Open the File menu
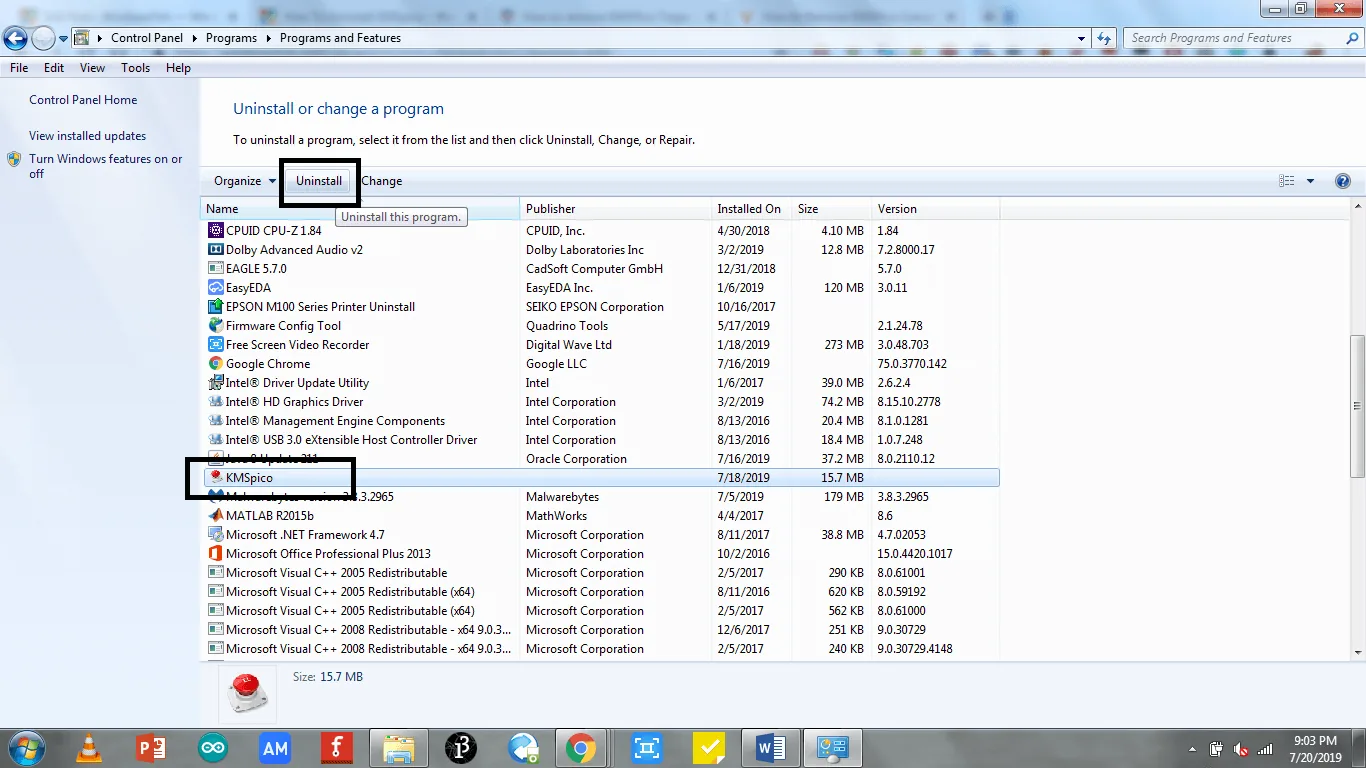The image size is (1366, 768). pyautogui.click(x=18, y=68)
